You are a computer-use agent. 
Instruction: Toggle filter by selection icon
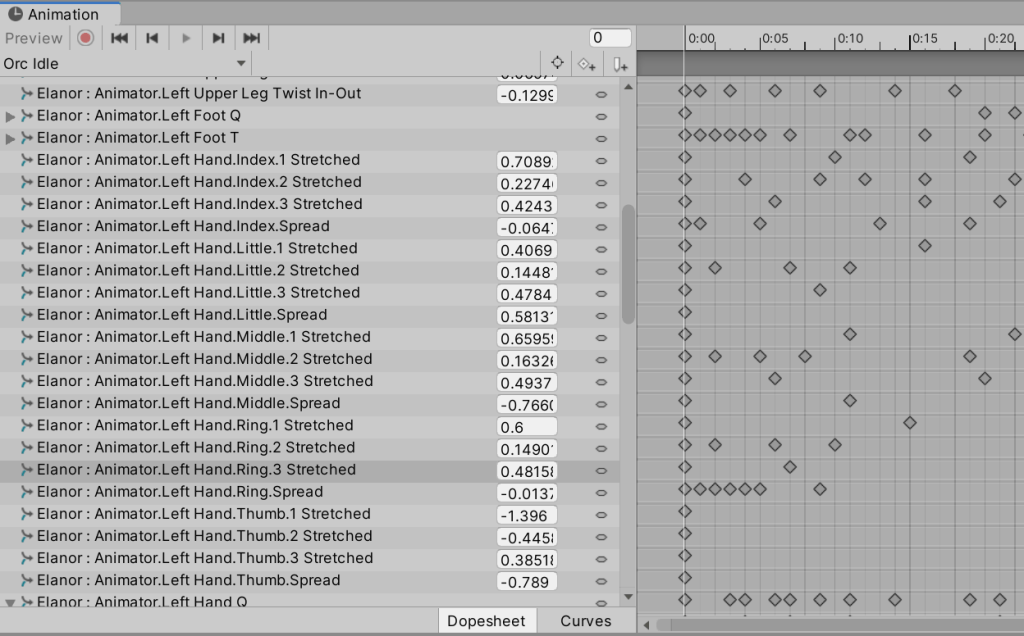click(x=557, y=63)
